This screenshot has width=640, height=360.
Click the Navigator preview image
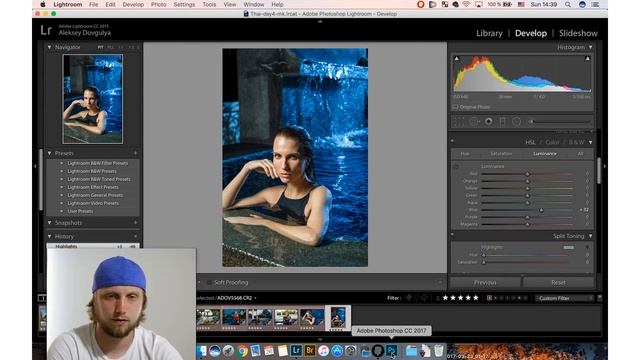pos(93,99)
